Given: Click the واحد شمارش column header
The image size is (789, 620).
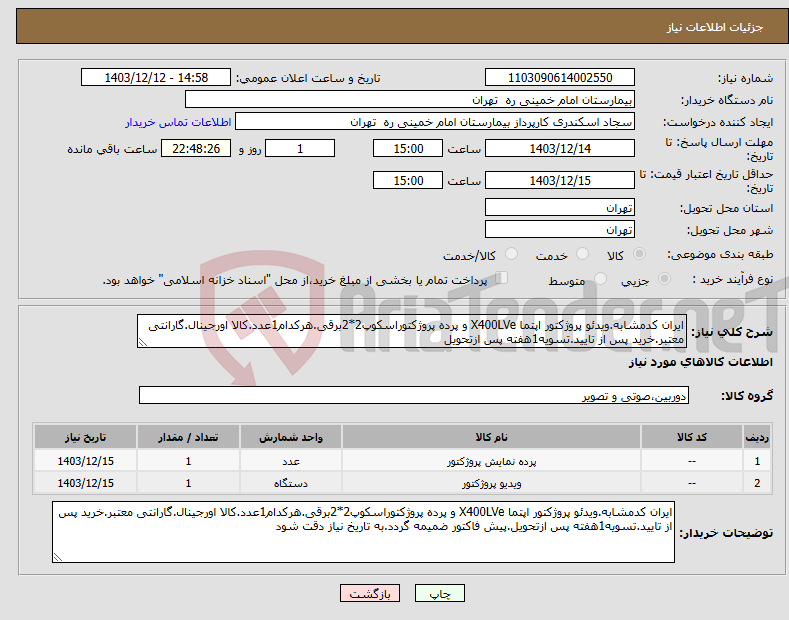Looking at the screenshot, I should [x=291, y=437].
